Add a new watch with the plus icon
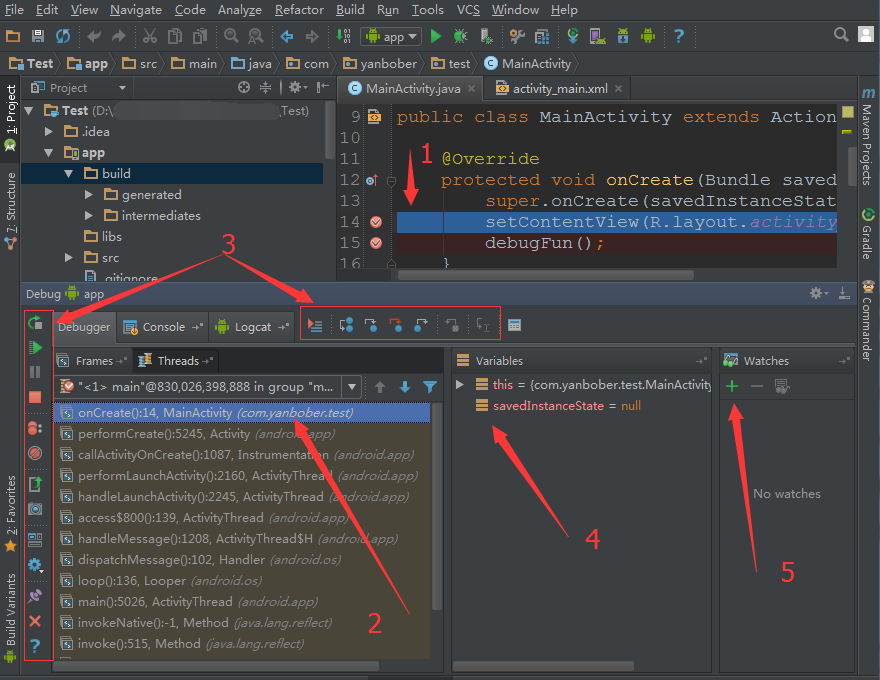 click(732, 385)
